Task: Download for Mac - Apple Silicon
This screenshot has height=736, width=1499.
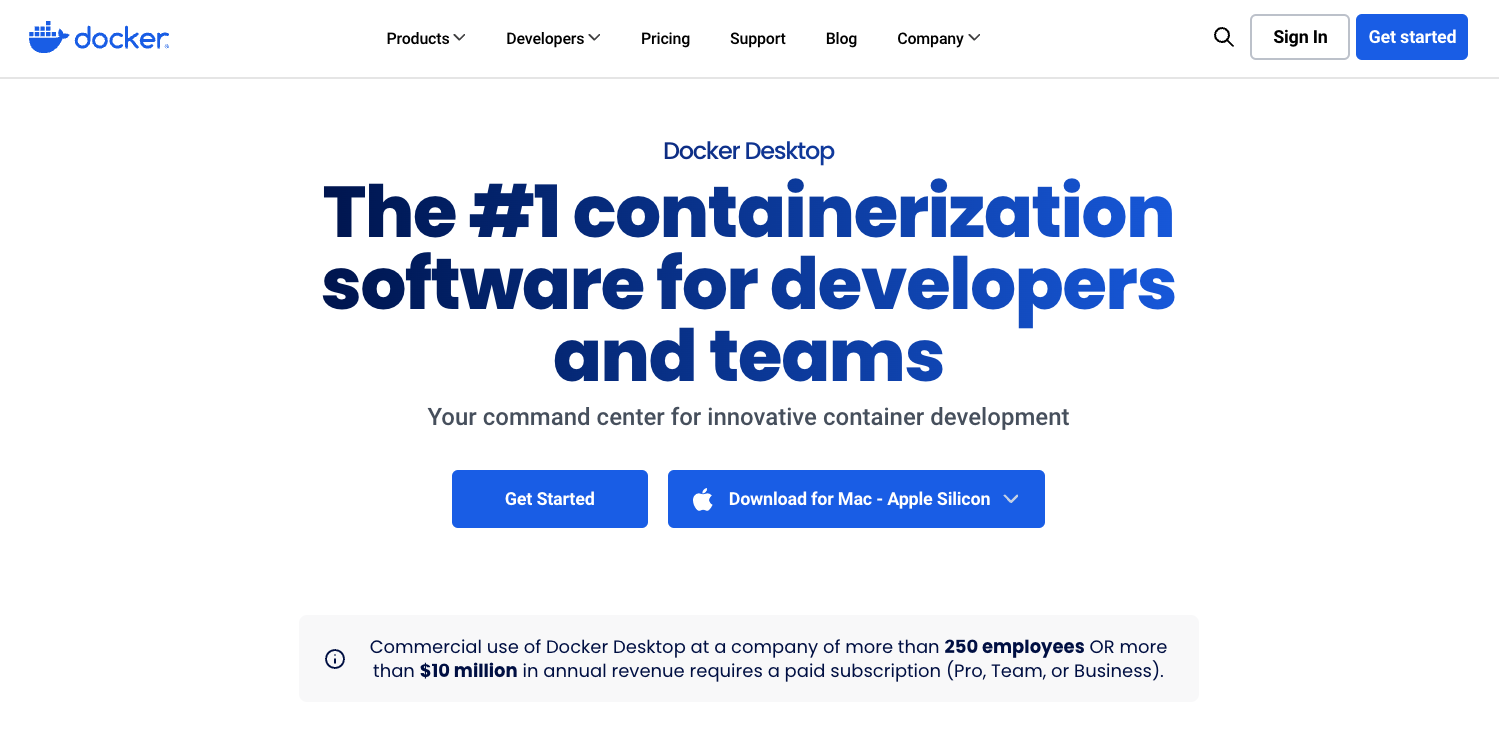Action: pos(856,499)
